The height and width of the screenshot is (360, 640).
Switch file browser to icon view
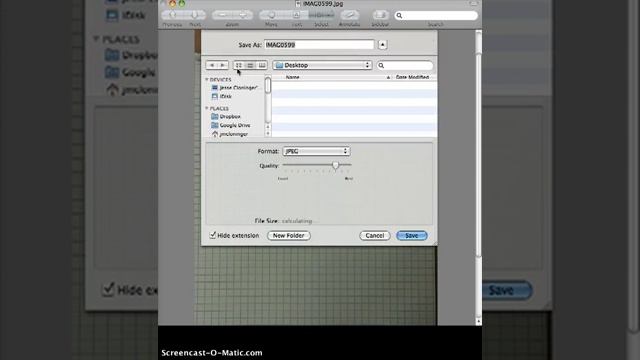pos(239,65)
